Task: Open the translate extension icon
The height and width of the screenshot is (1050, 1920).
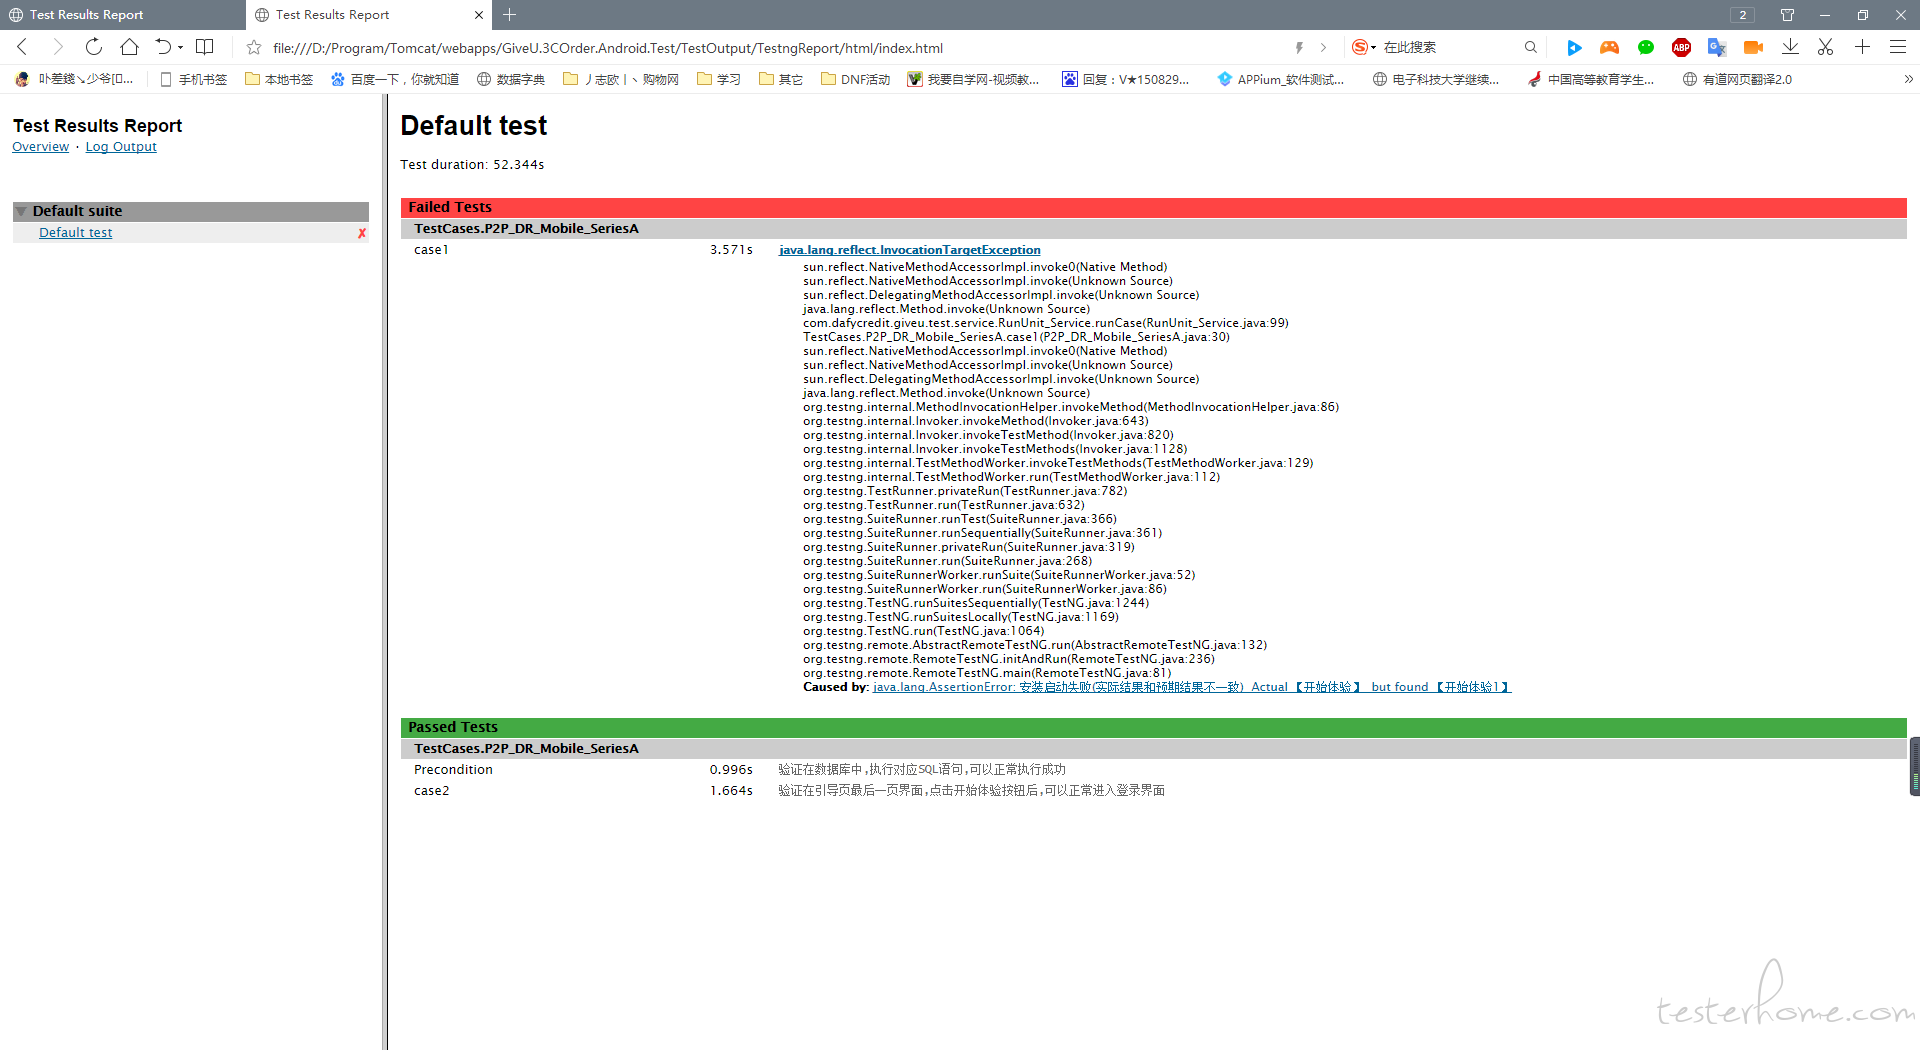Action: click(x=1717, y=47)
